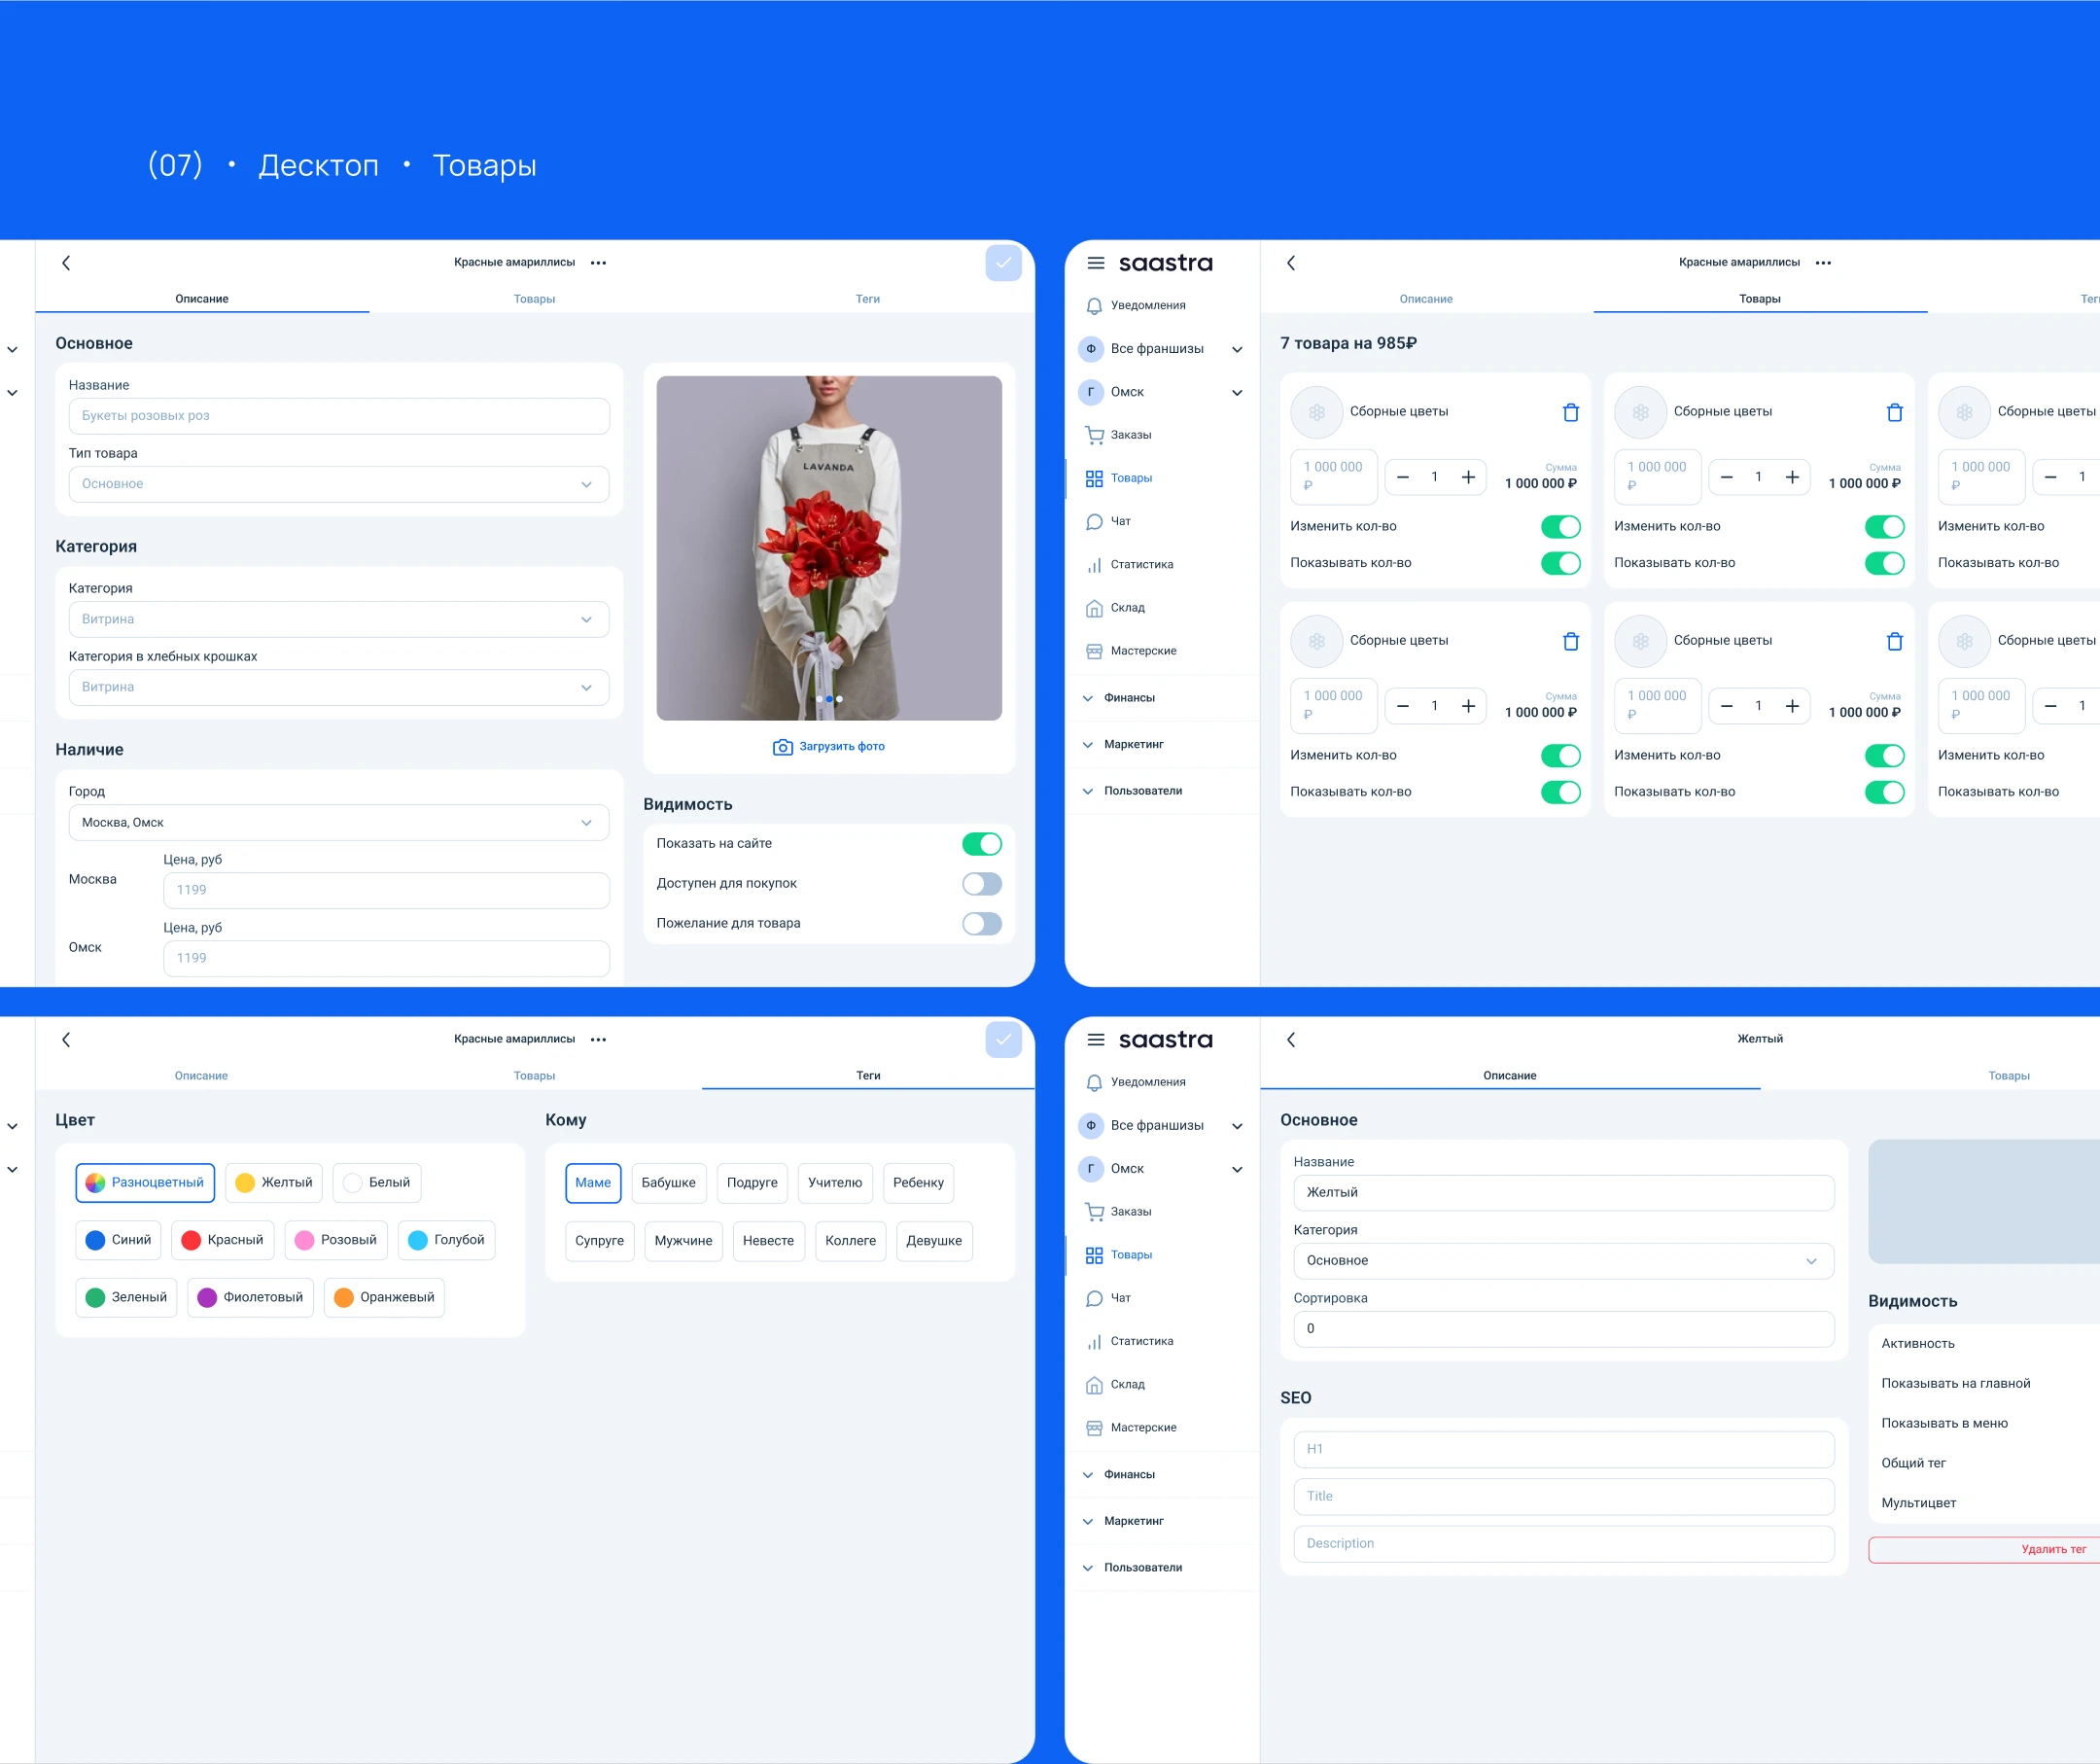The height and width of the screenshot is (1764, 2100).
Task: Open the three-dots menu beside Красные амариллисы in the top-left panel
Action: pos(598,263)
